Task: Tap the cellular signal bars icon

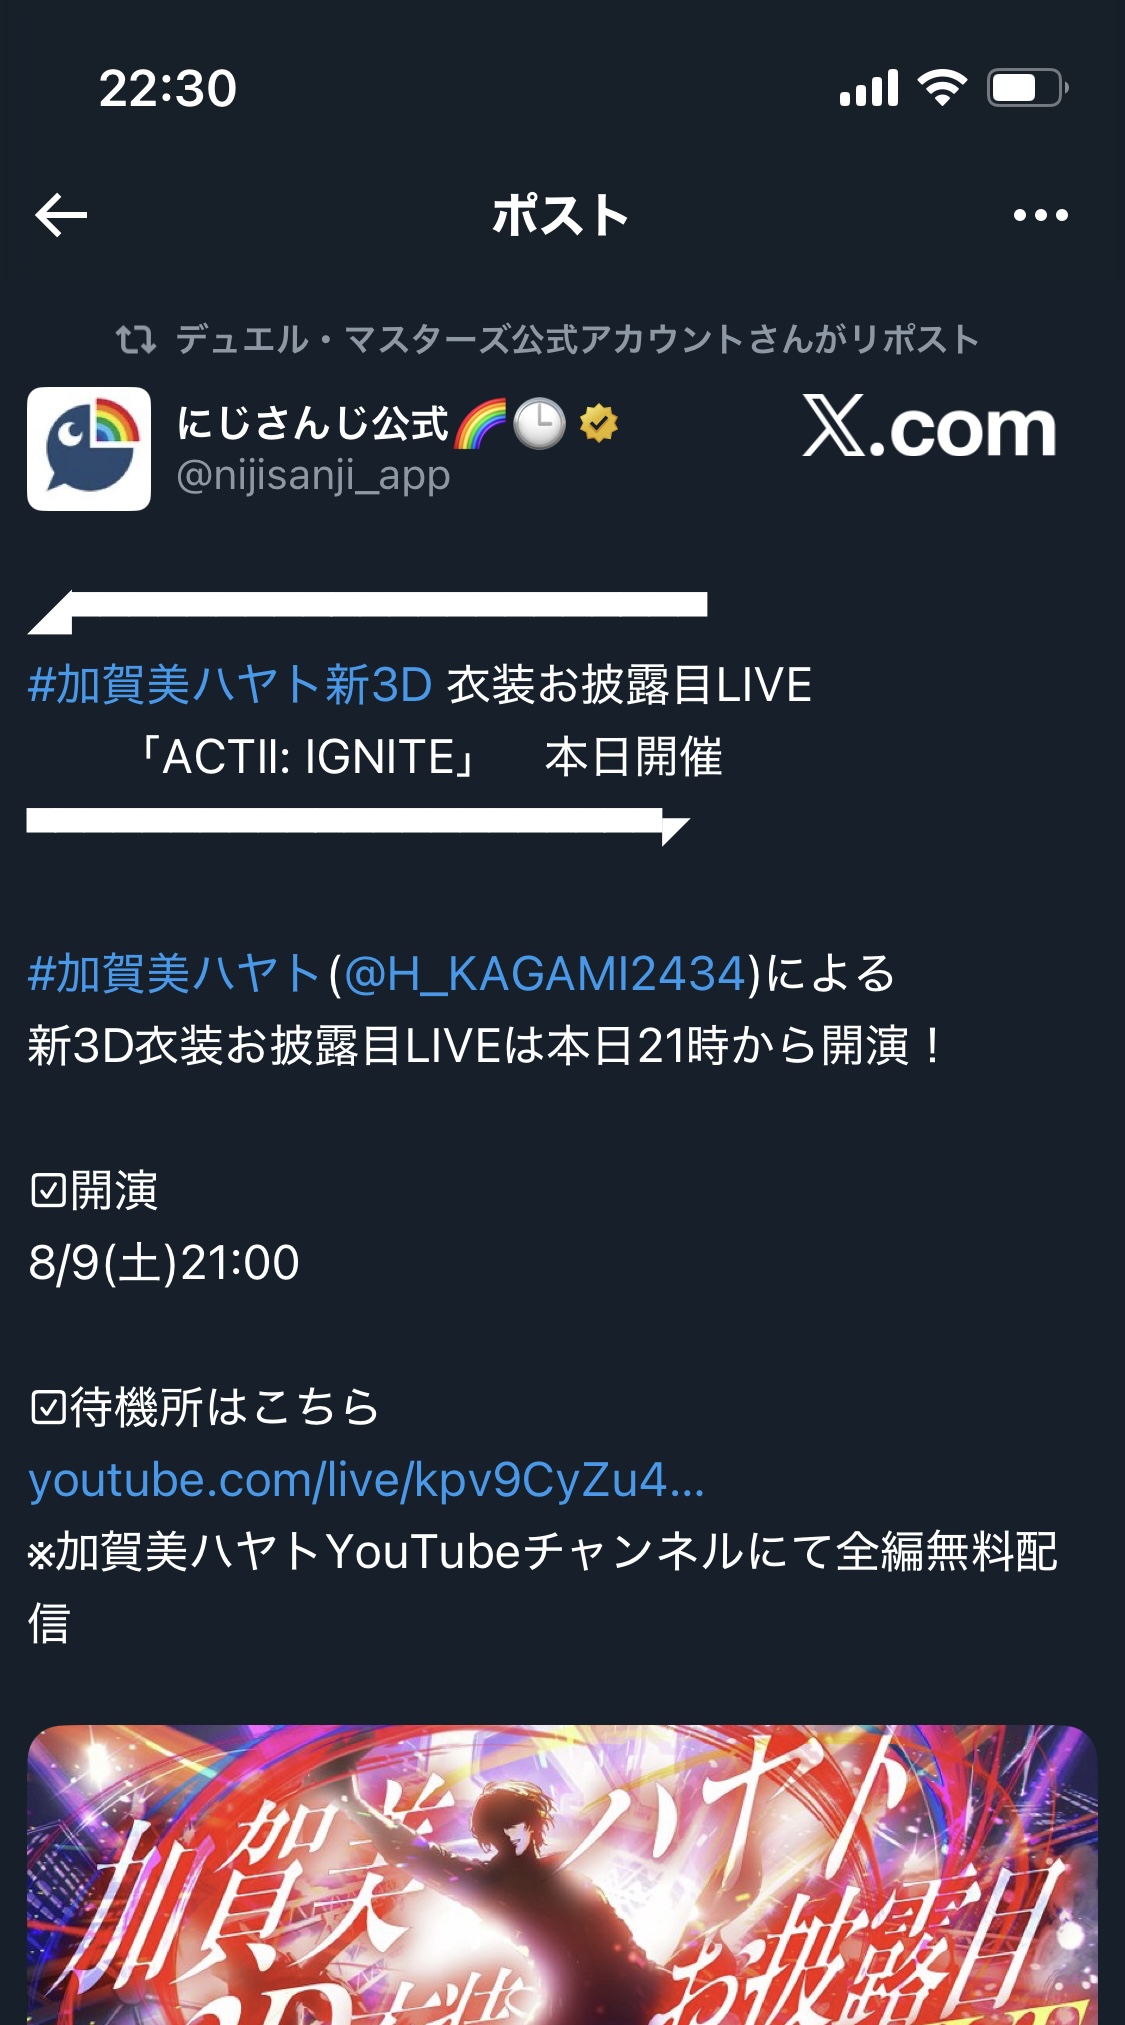Action: click(x=869, y=88)
